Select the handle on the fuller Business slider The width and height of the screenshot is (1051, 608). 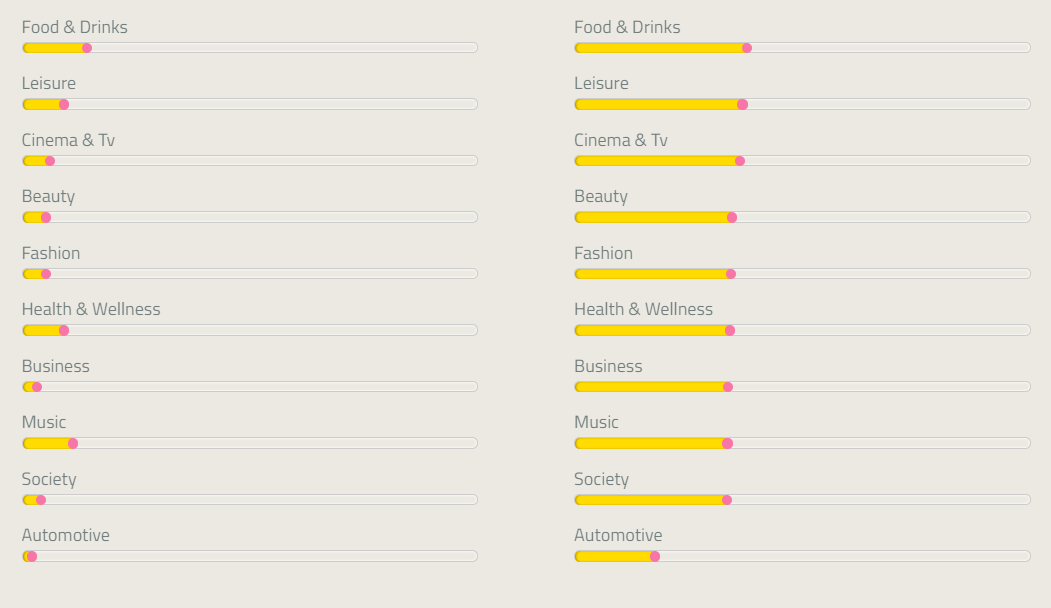click(x=728, y=387)
